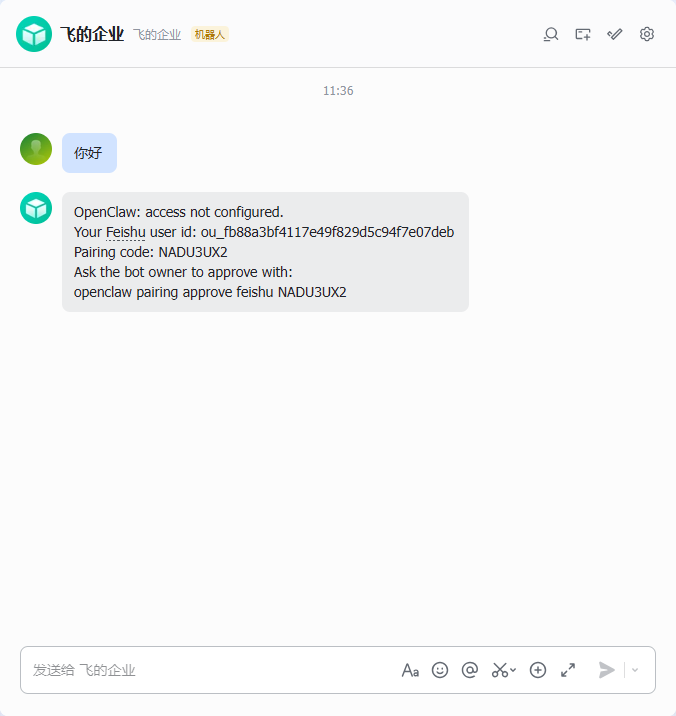The image size is (676, 716).
Task: Click the add-to-group chat icon
Action: (x=583, y=34)
